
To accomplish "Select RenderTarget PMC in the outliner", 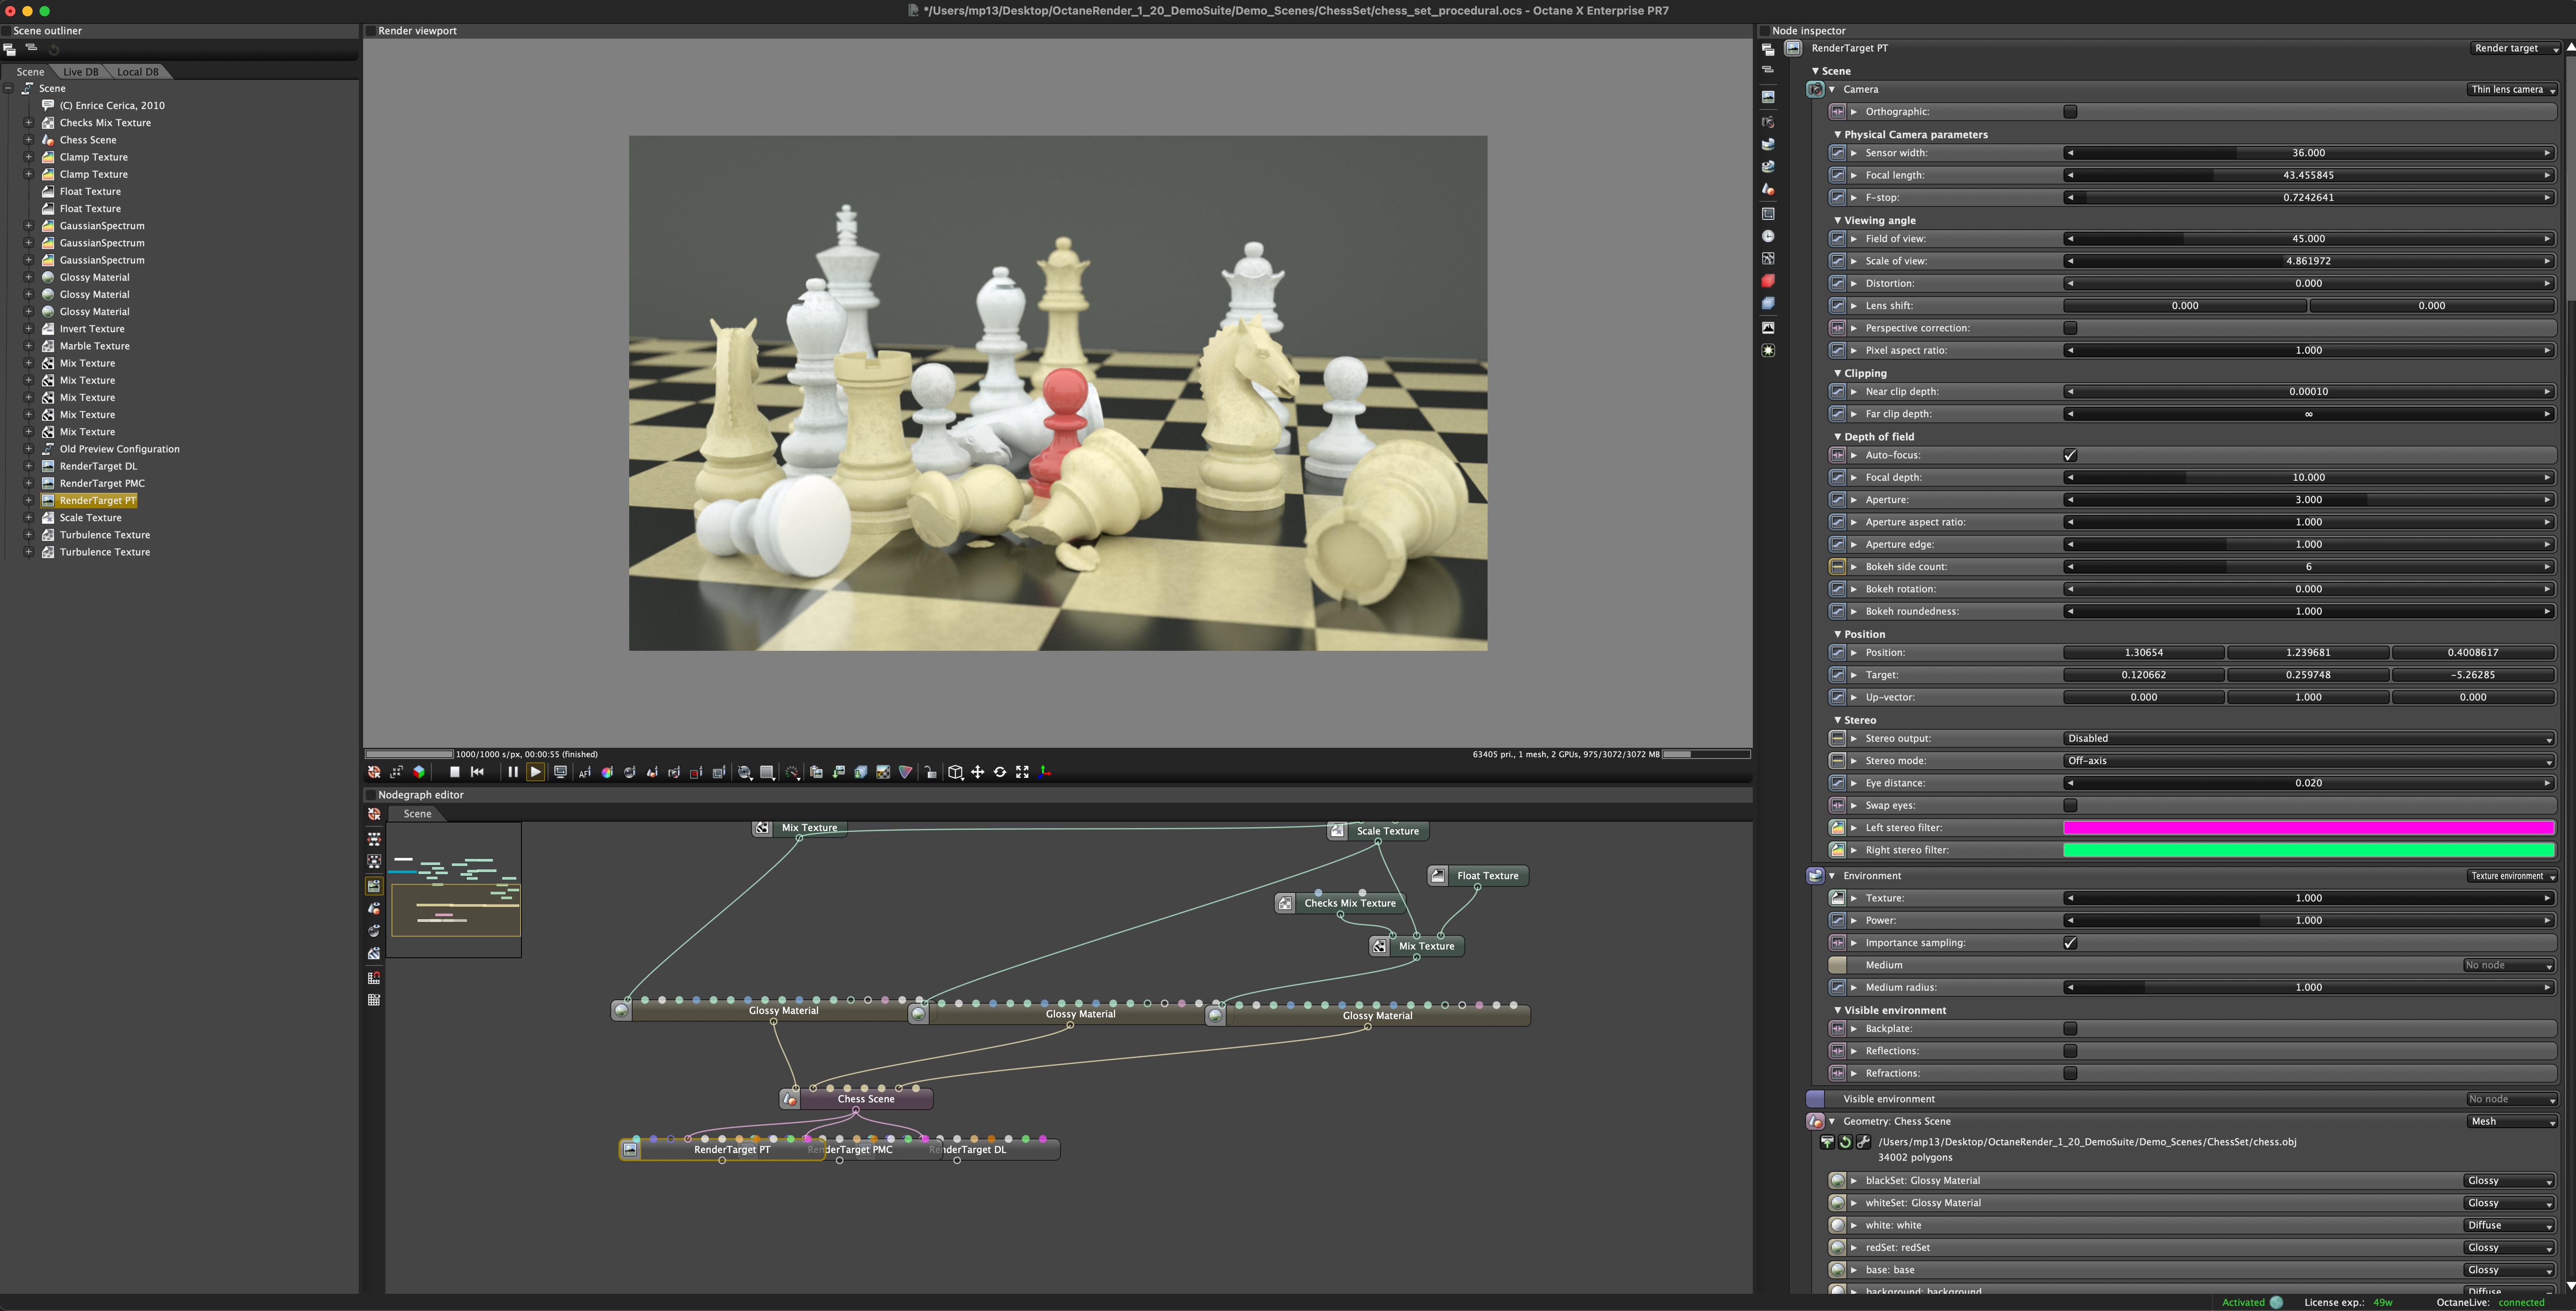I will (102, 483).
